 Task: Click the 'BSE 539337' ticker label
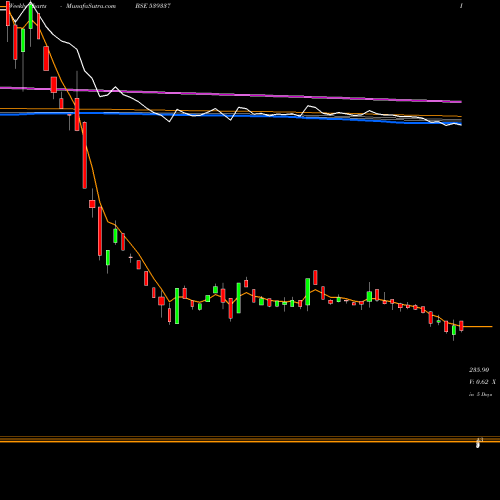click(153, 6)
